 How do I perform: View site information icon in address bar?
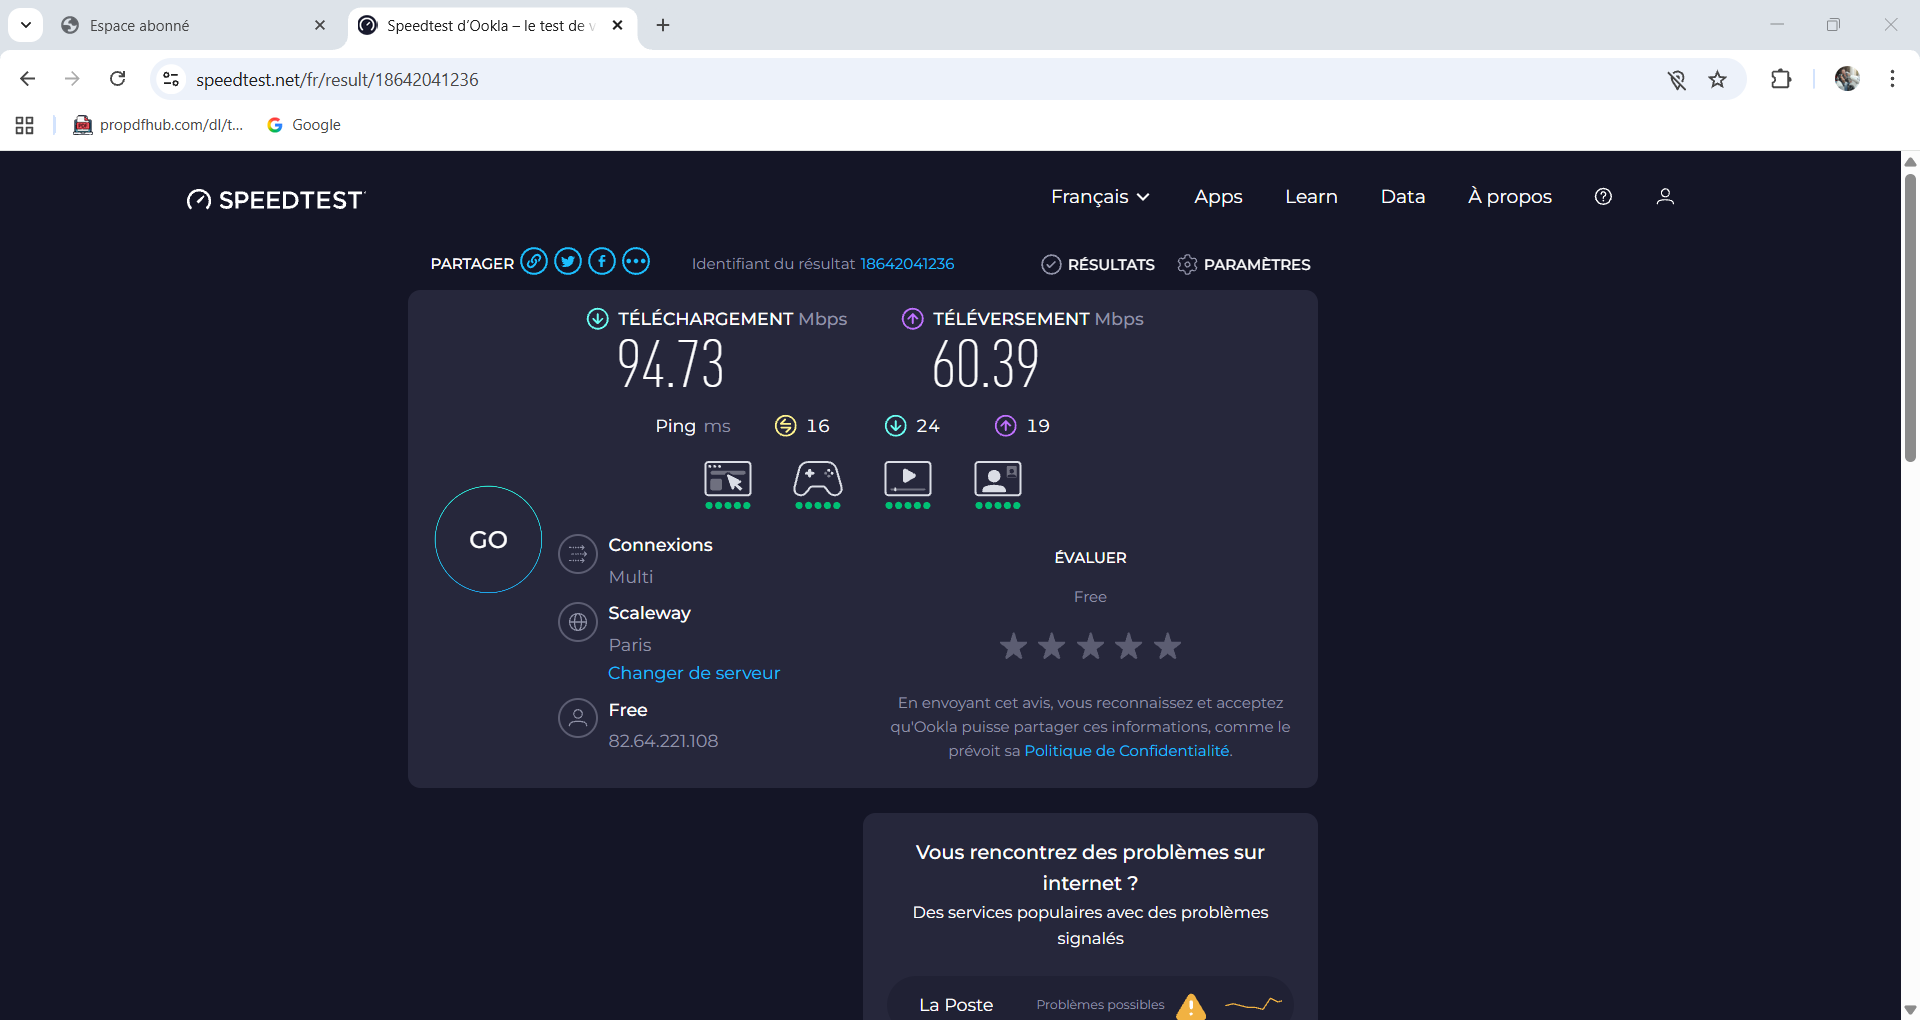172,79
